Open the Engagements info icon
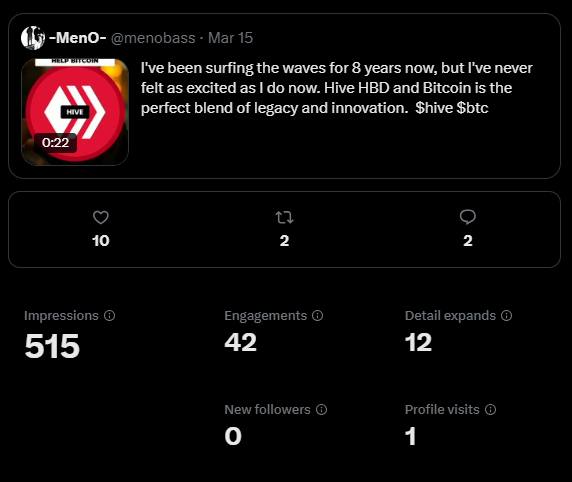The height and width of the screenshot is (482, 572). (x=317, y=316)
